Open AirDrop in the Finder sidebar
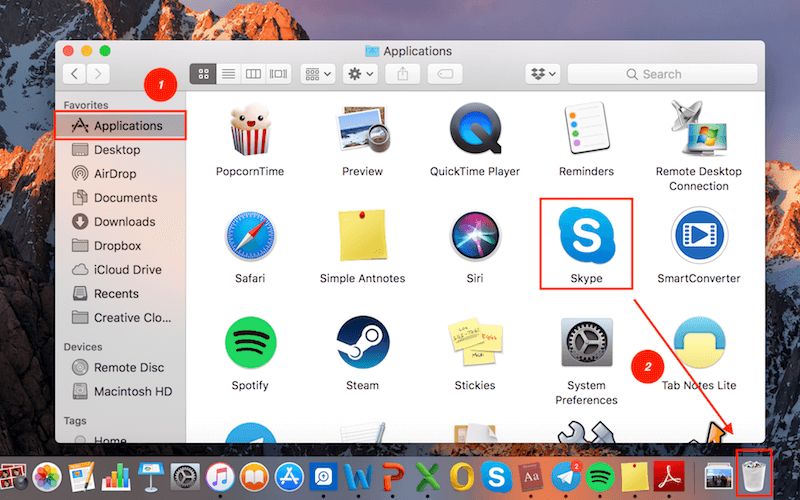Viewport: 800px width, 500px height. (120, 173)
